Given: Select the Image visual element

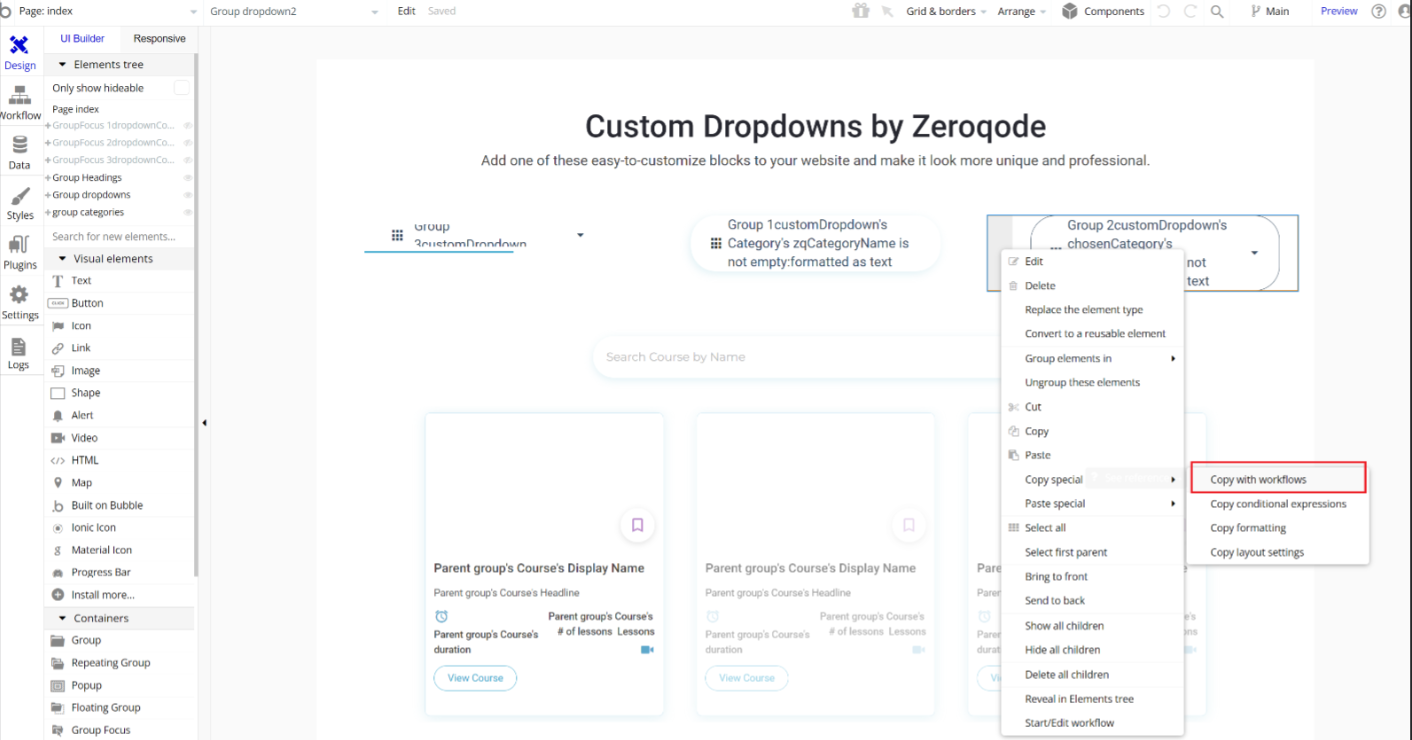Looking at the screenshot, I should pyautogui.click(x=85, y=371).
